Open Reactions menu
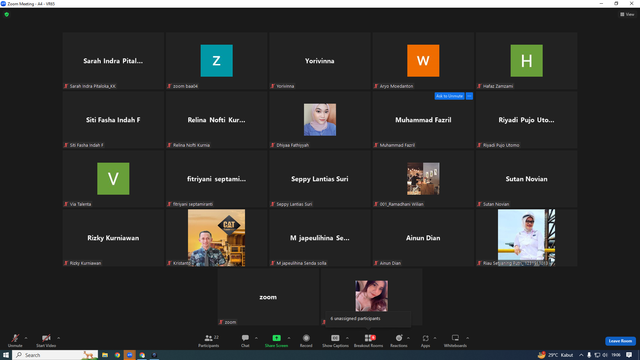This screenshot has width=640, height=360. (399, 340)
